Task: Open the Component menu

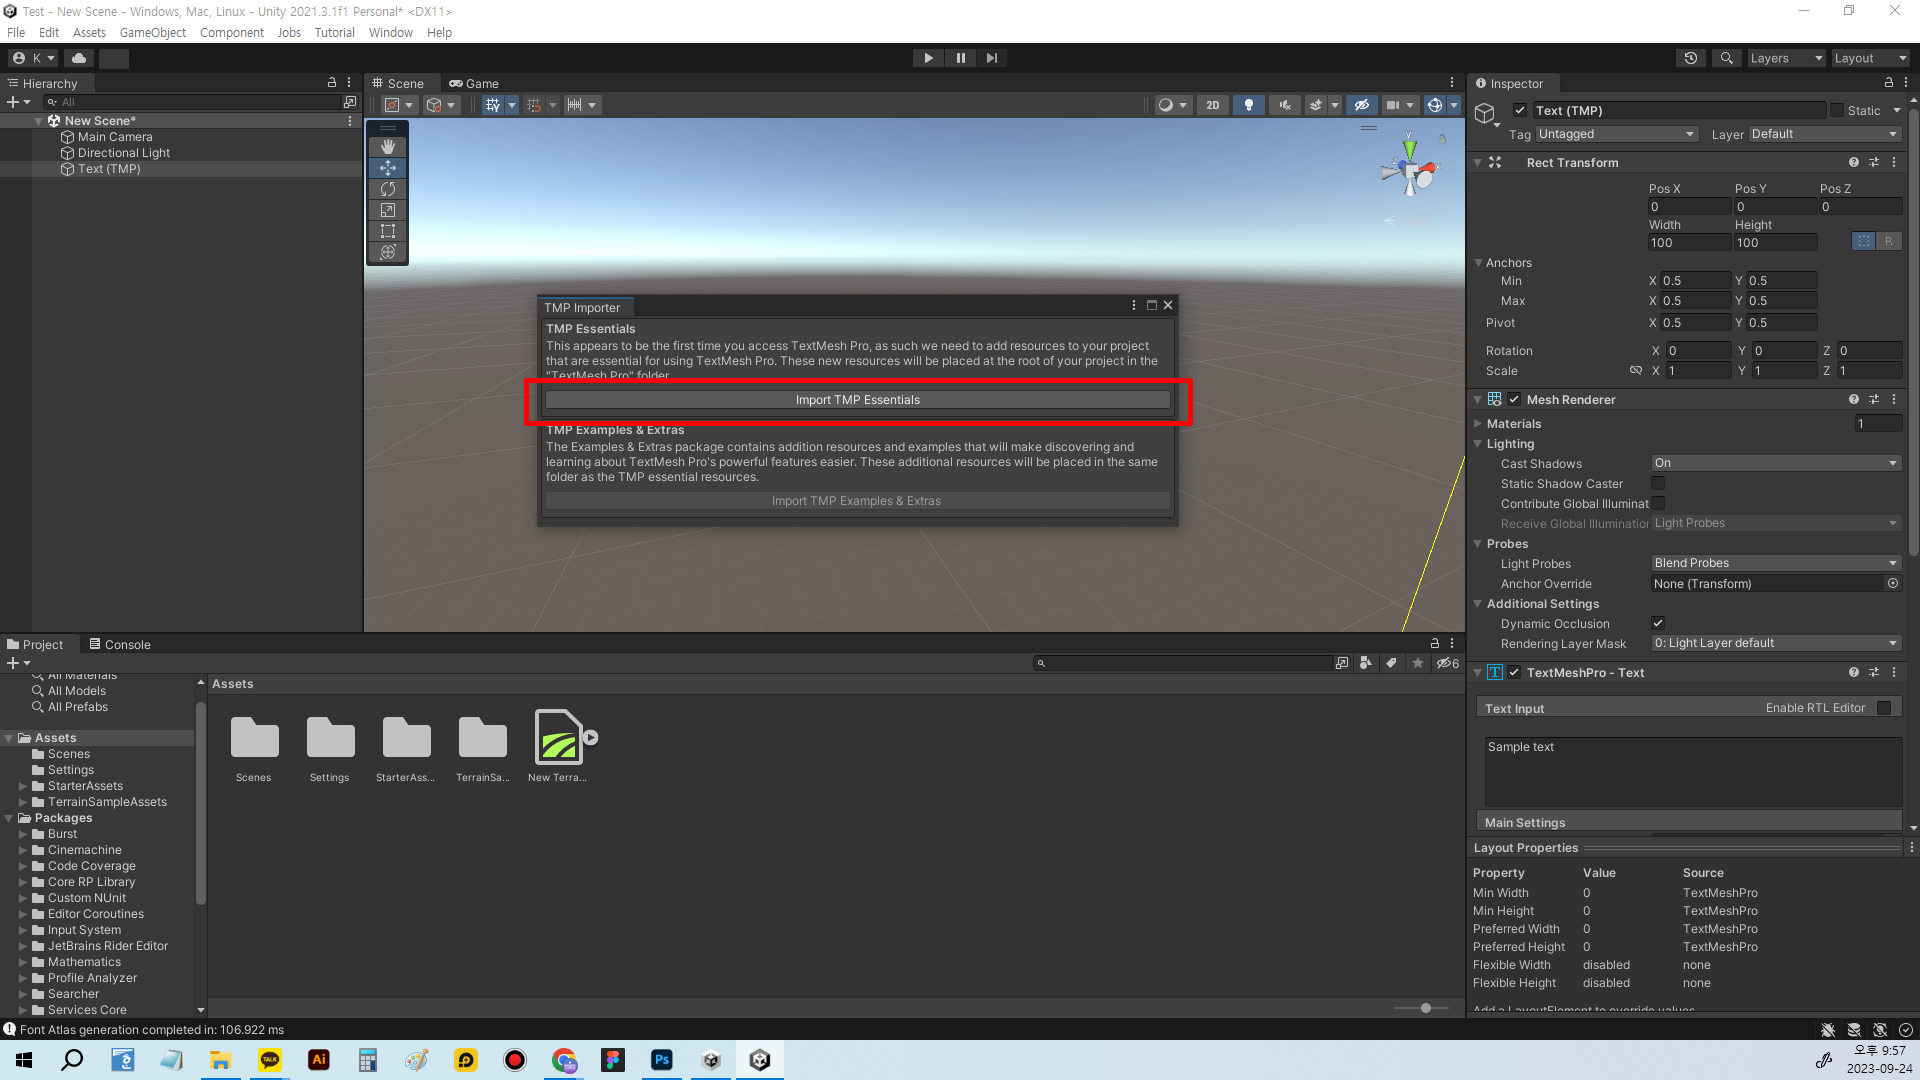Action: pos(232,32)
